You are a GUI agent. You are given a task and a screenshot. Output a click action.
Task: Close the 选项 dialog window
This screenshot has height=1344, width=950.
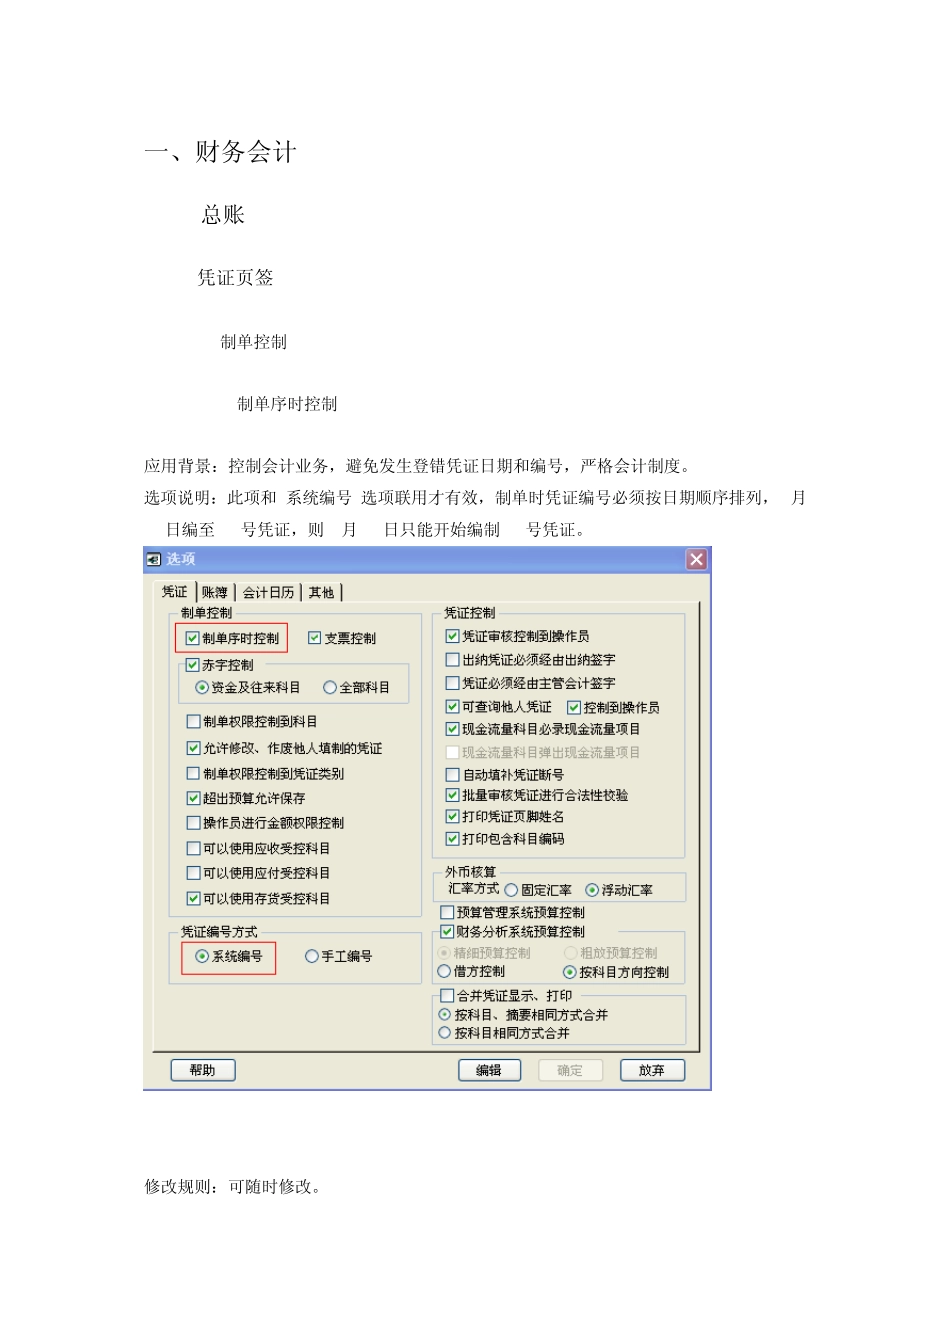pos(696,559)
